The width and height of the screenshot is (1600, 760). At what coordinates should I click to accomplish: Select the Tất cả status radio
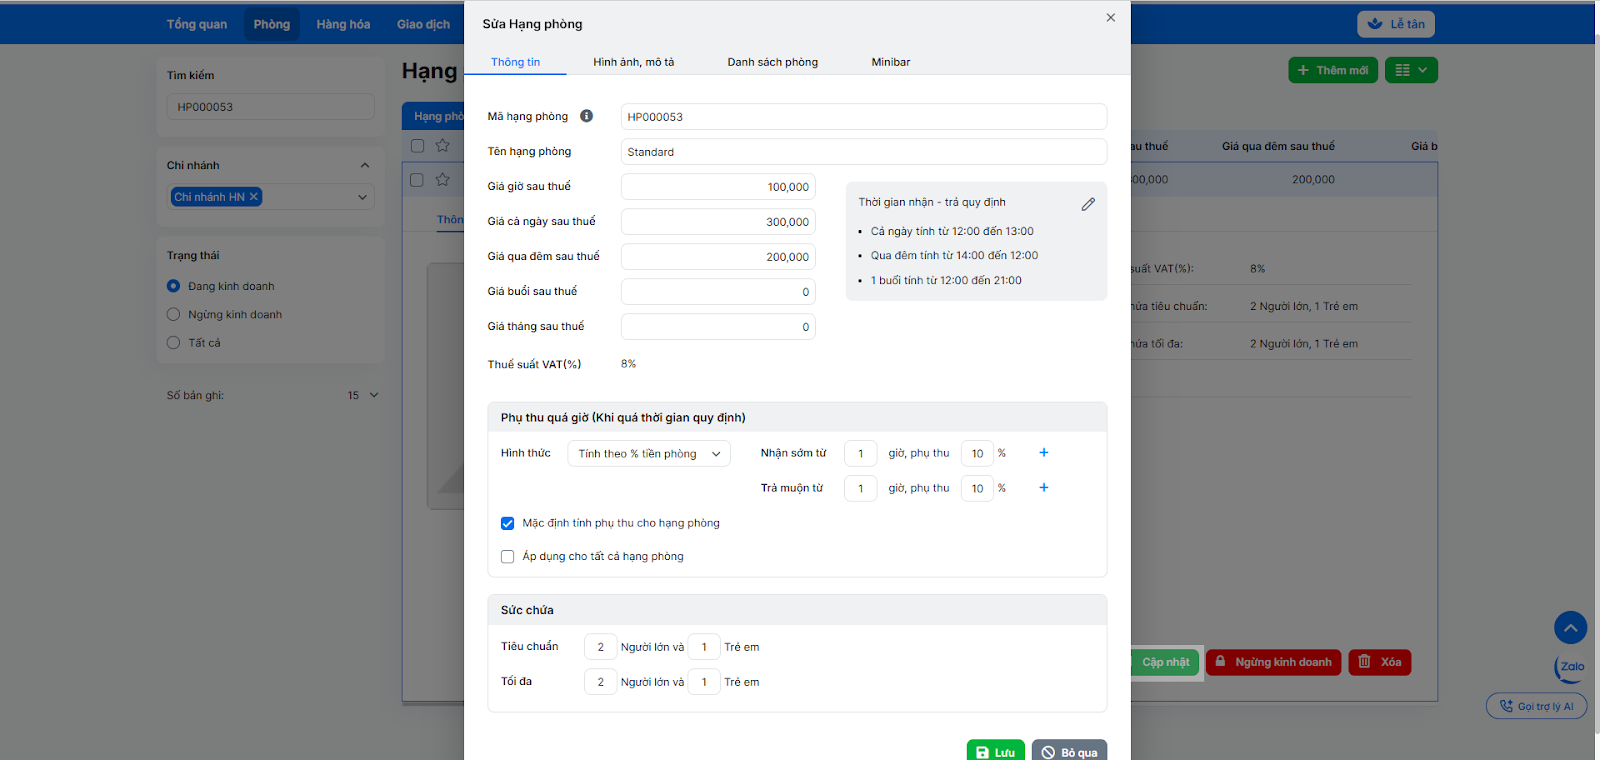pos(173,343)
